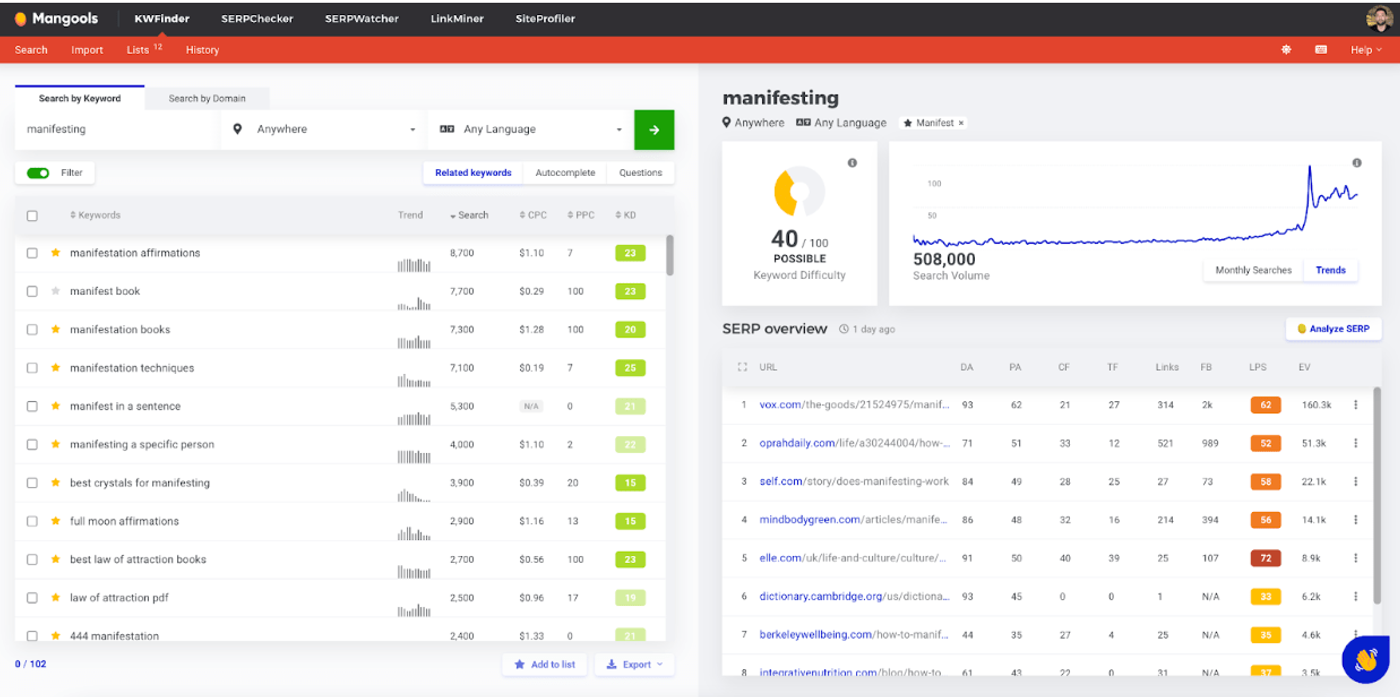Open three-dot menu for vox.com result
The width and height of the screenshot is (1400, 697).
click(x=1356, y=405)
